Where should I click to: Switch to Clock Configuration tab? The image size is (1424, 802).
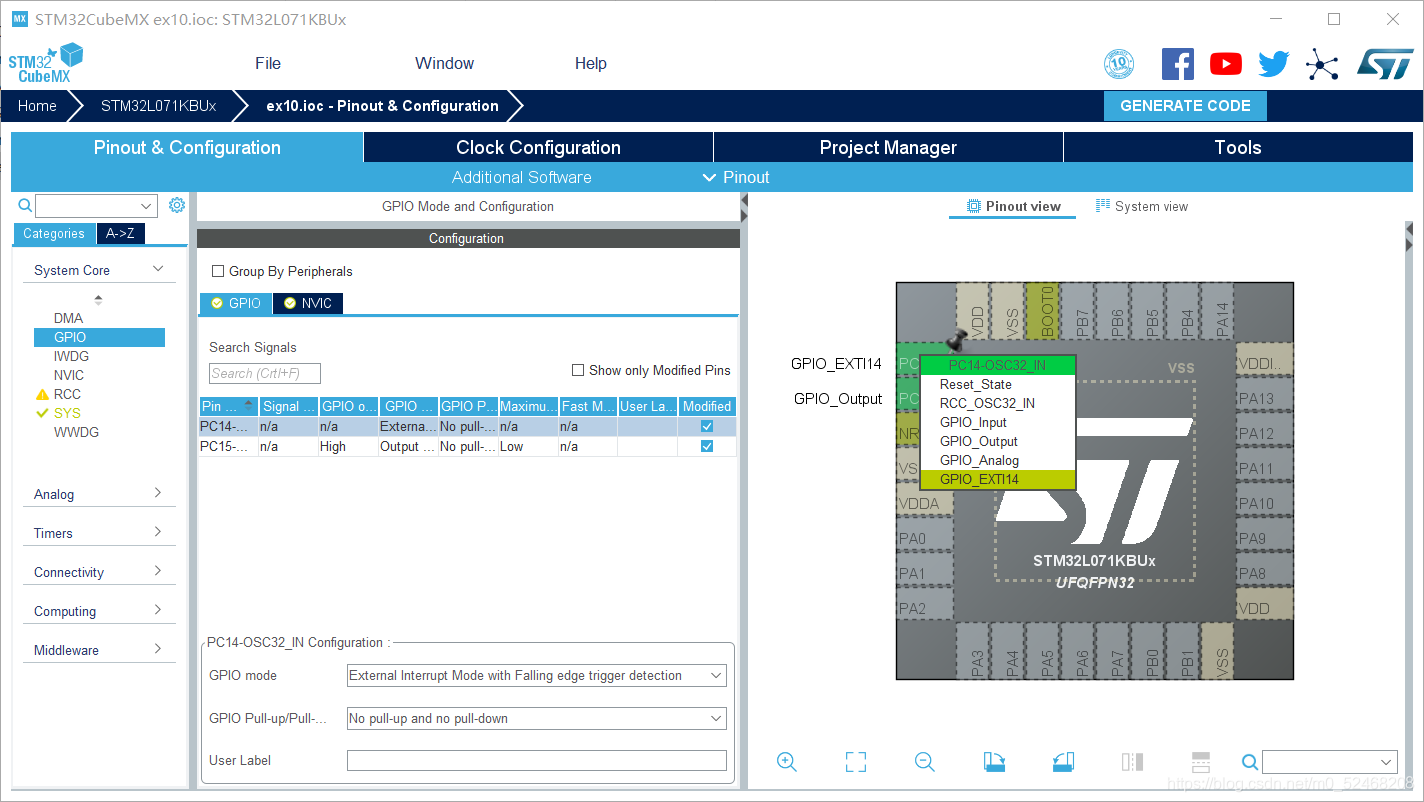point(538,147)
